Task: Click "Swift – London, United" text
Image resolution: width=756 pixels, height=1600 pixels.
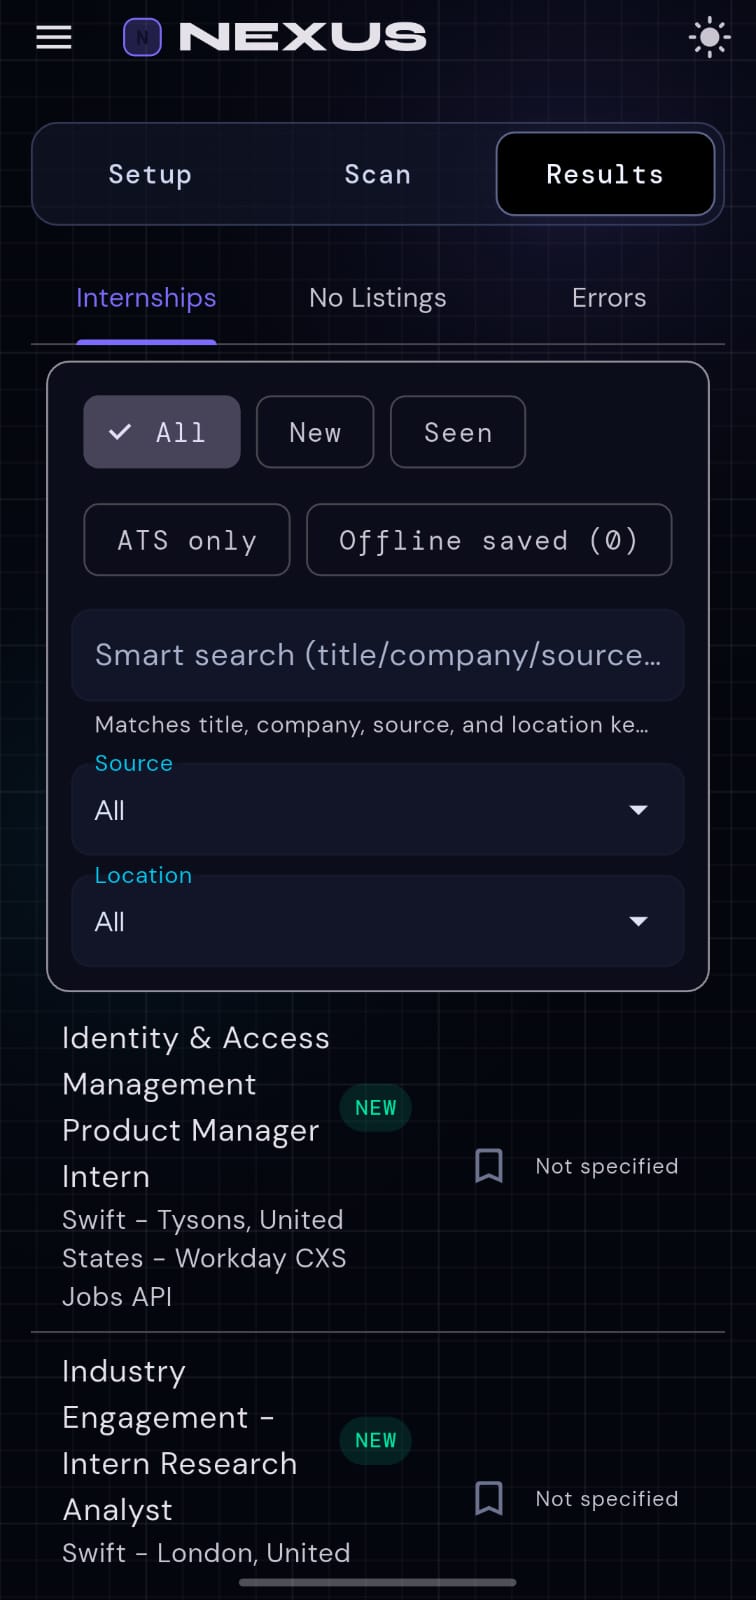Action: (x=206, y=1553)
